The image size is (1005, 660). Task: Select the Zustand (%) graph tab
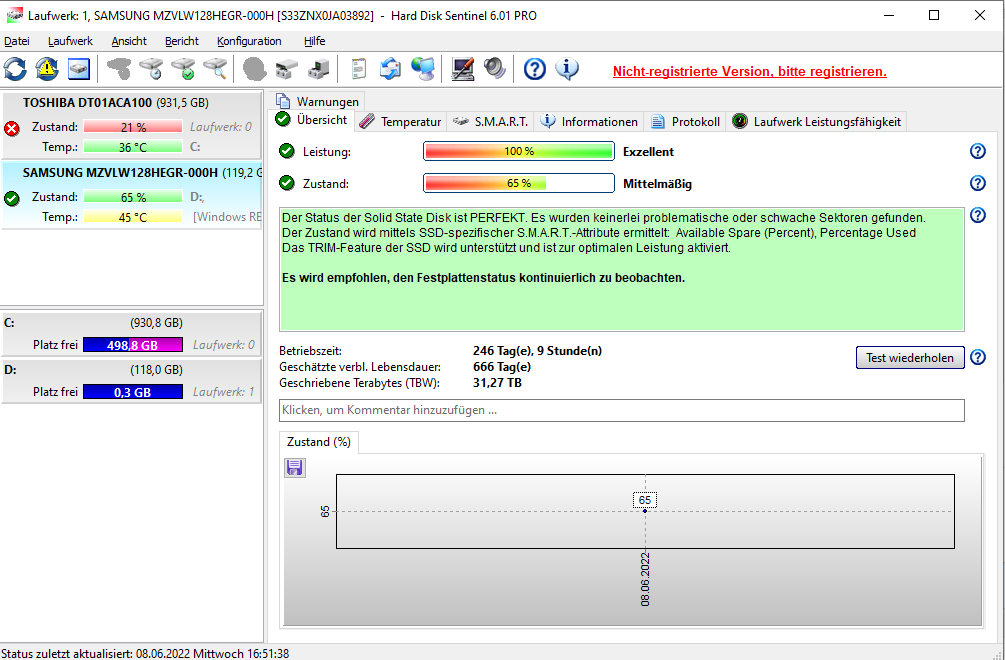pos(319,442)
